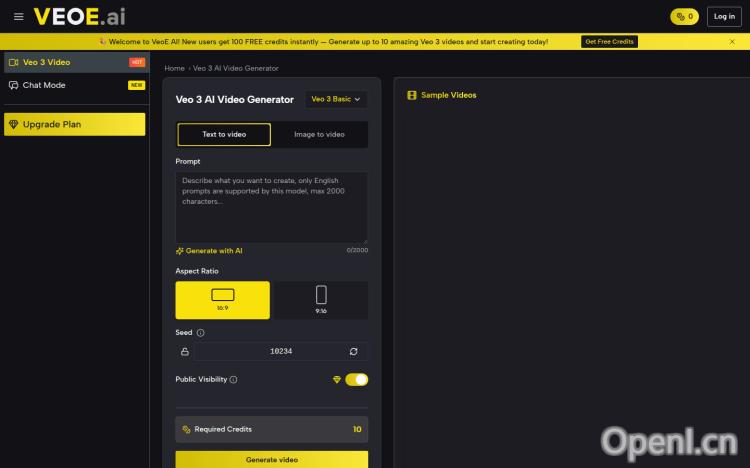The height and width of the screenshot is (468, 750).
Task: Click the Veo 3 AI Video Generator breadcrumb
Action: click(236, 68)
